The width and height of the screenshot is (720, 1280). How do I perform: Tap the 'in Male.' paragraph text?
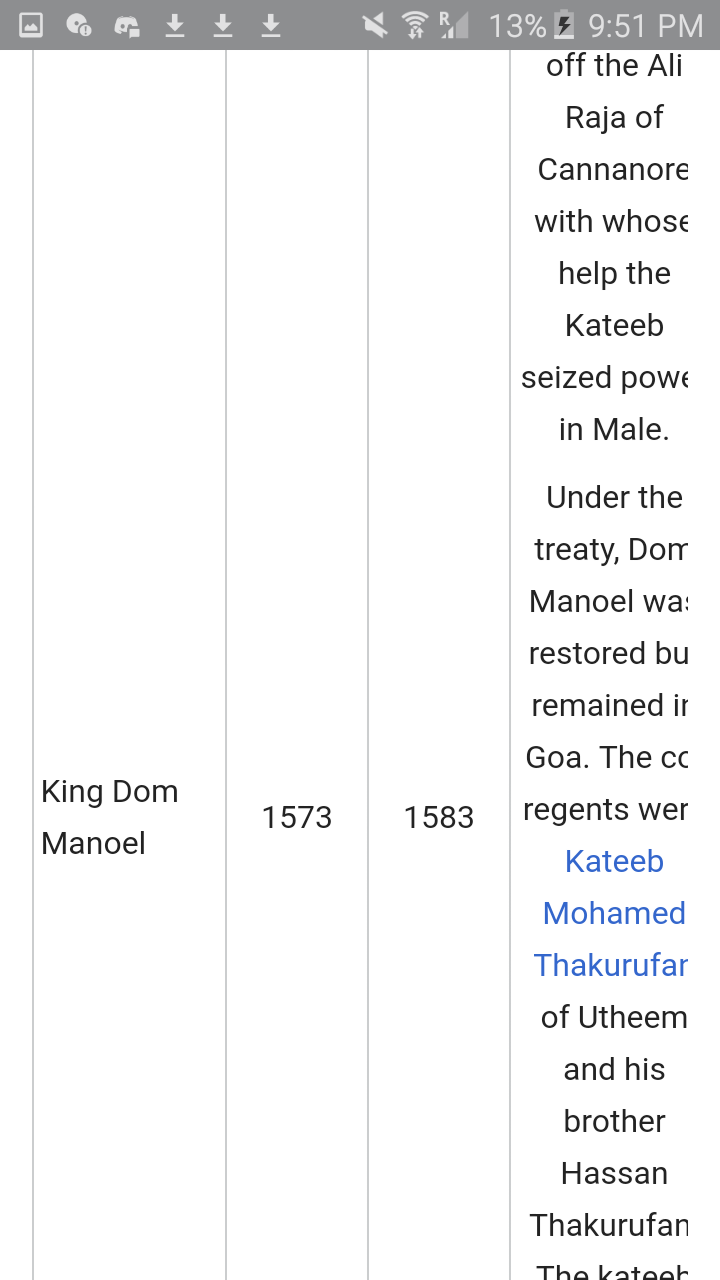click(614, 429)
